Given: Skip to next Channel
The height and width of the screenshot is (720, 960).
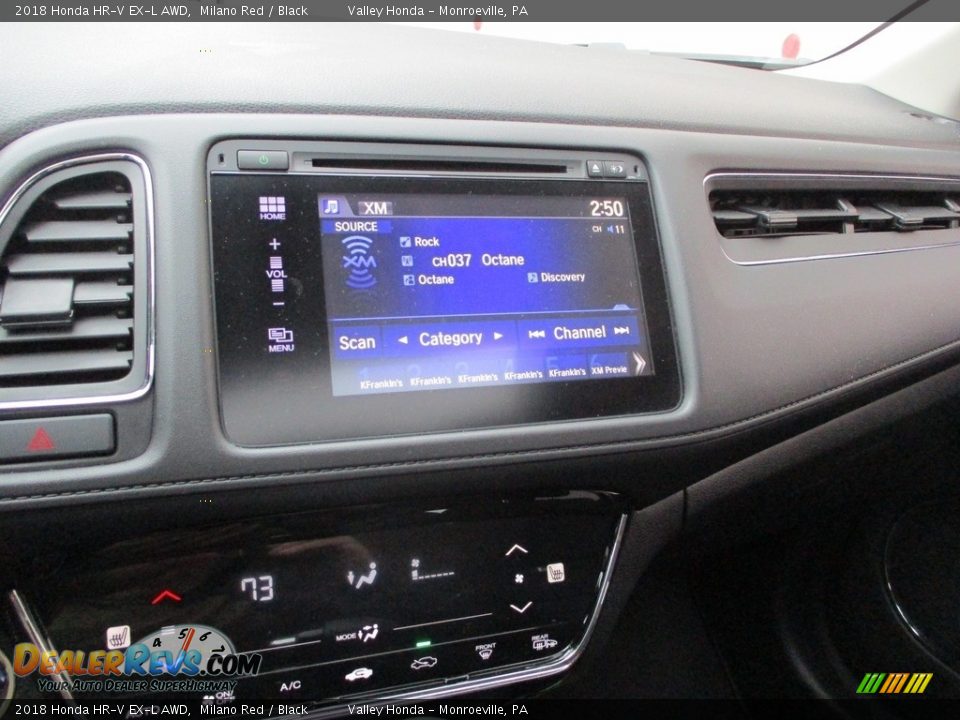Looking at the screenshot, I should 621,331.
